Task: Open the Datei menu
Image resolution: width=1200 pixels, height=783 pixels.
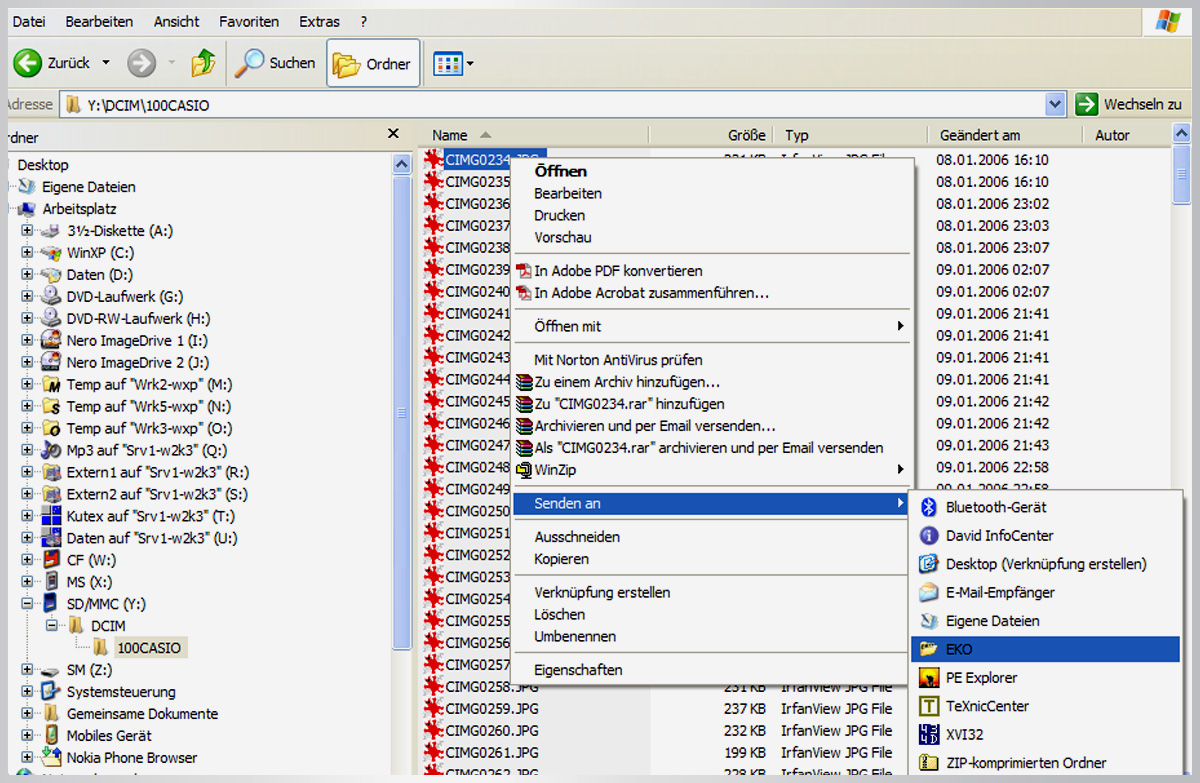Action: tap(28, 21)
